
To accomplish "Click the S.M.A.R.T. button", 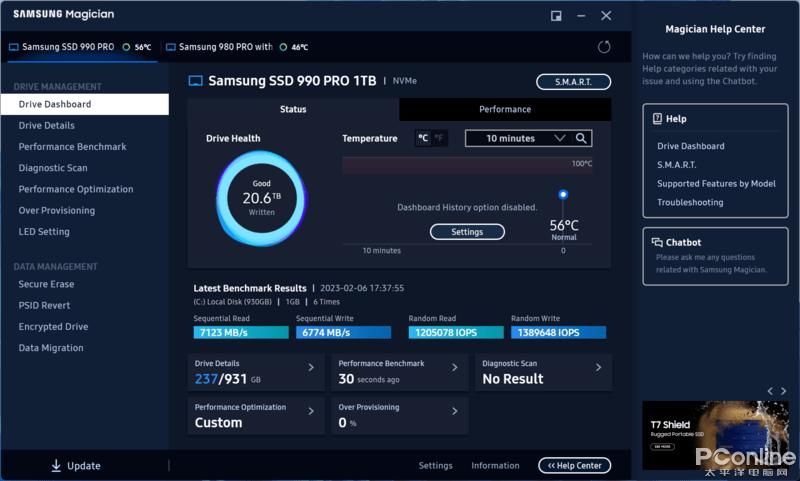I will [x=573, y=82].
